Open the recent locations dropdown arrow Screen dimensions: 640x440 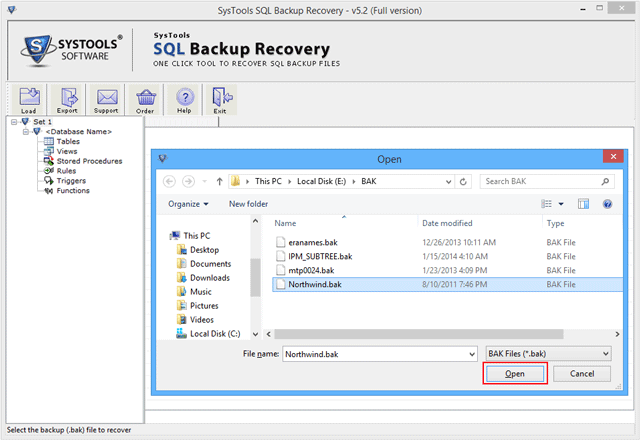pos(204,181)
